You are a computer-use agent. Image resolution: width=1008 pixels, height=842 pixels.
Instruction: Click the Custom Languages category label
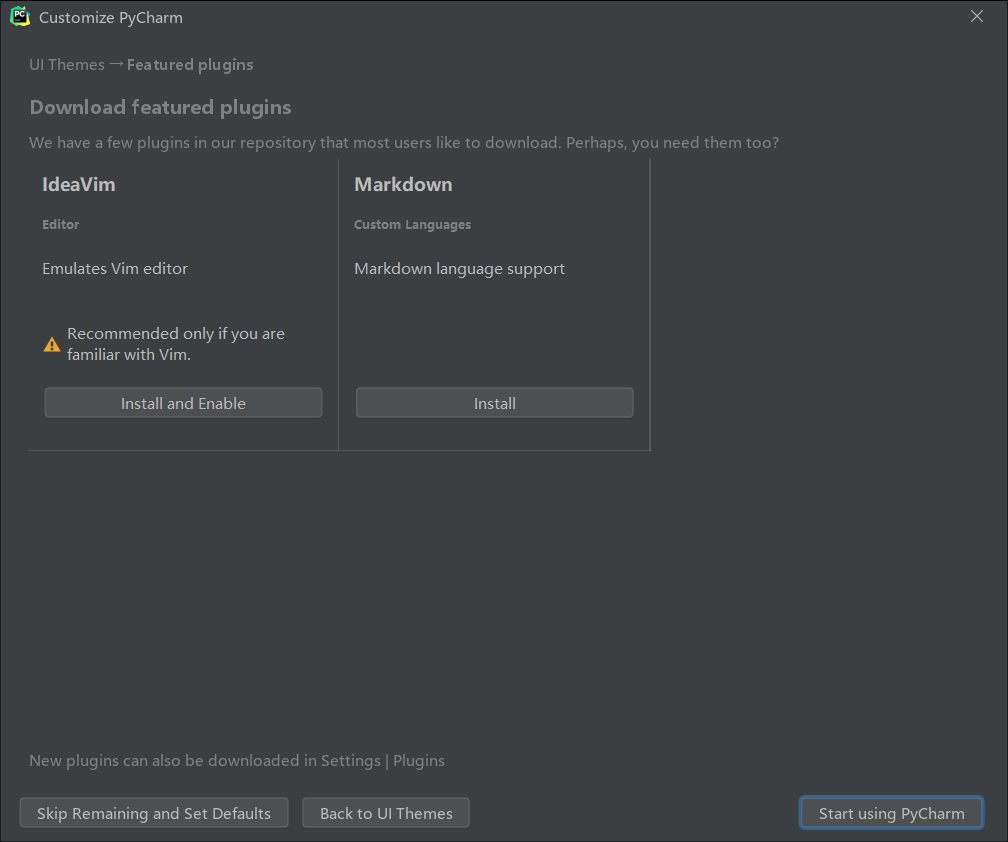pos(412,224)
